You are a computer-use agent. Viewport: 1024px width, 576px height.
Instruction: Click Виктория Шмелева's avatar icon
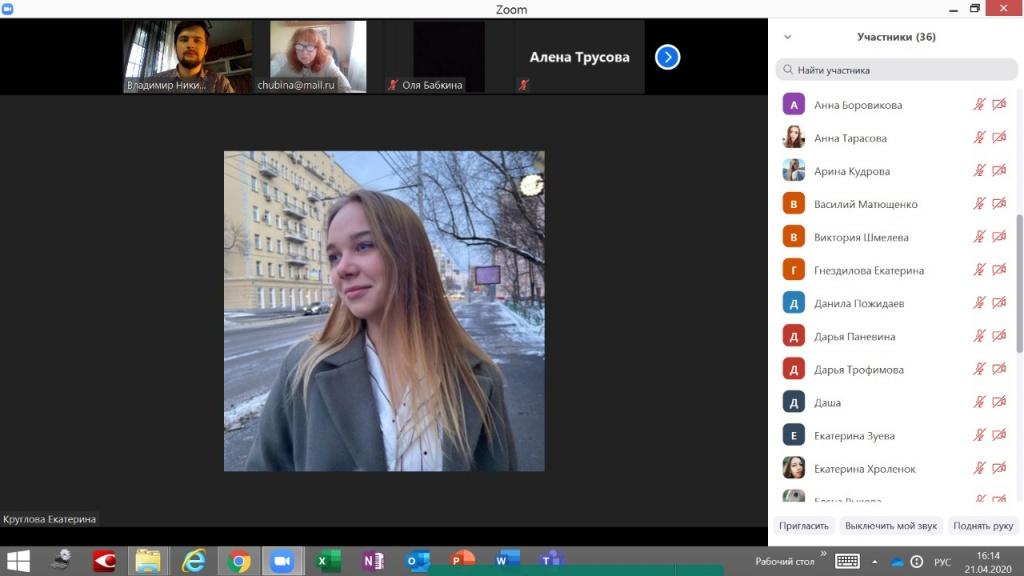point(793,237)
